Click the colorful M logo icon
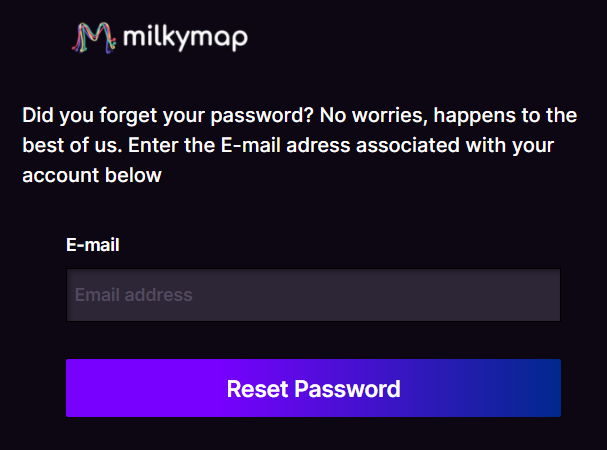Image resolution: width=607 pixels, height=450 pixels. point(94,38)
